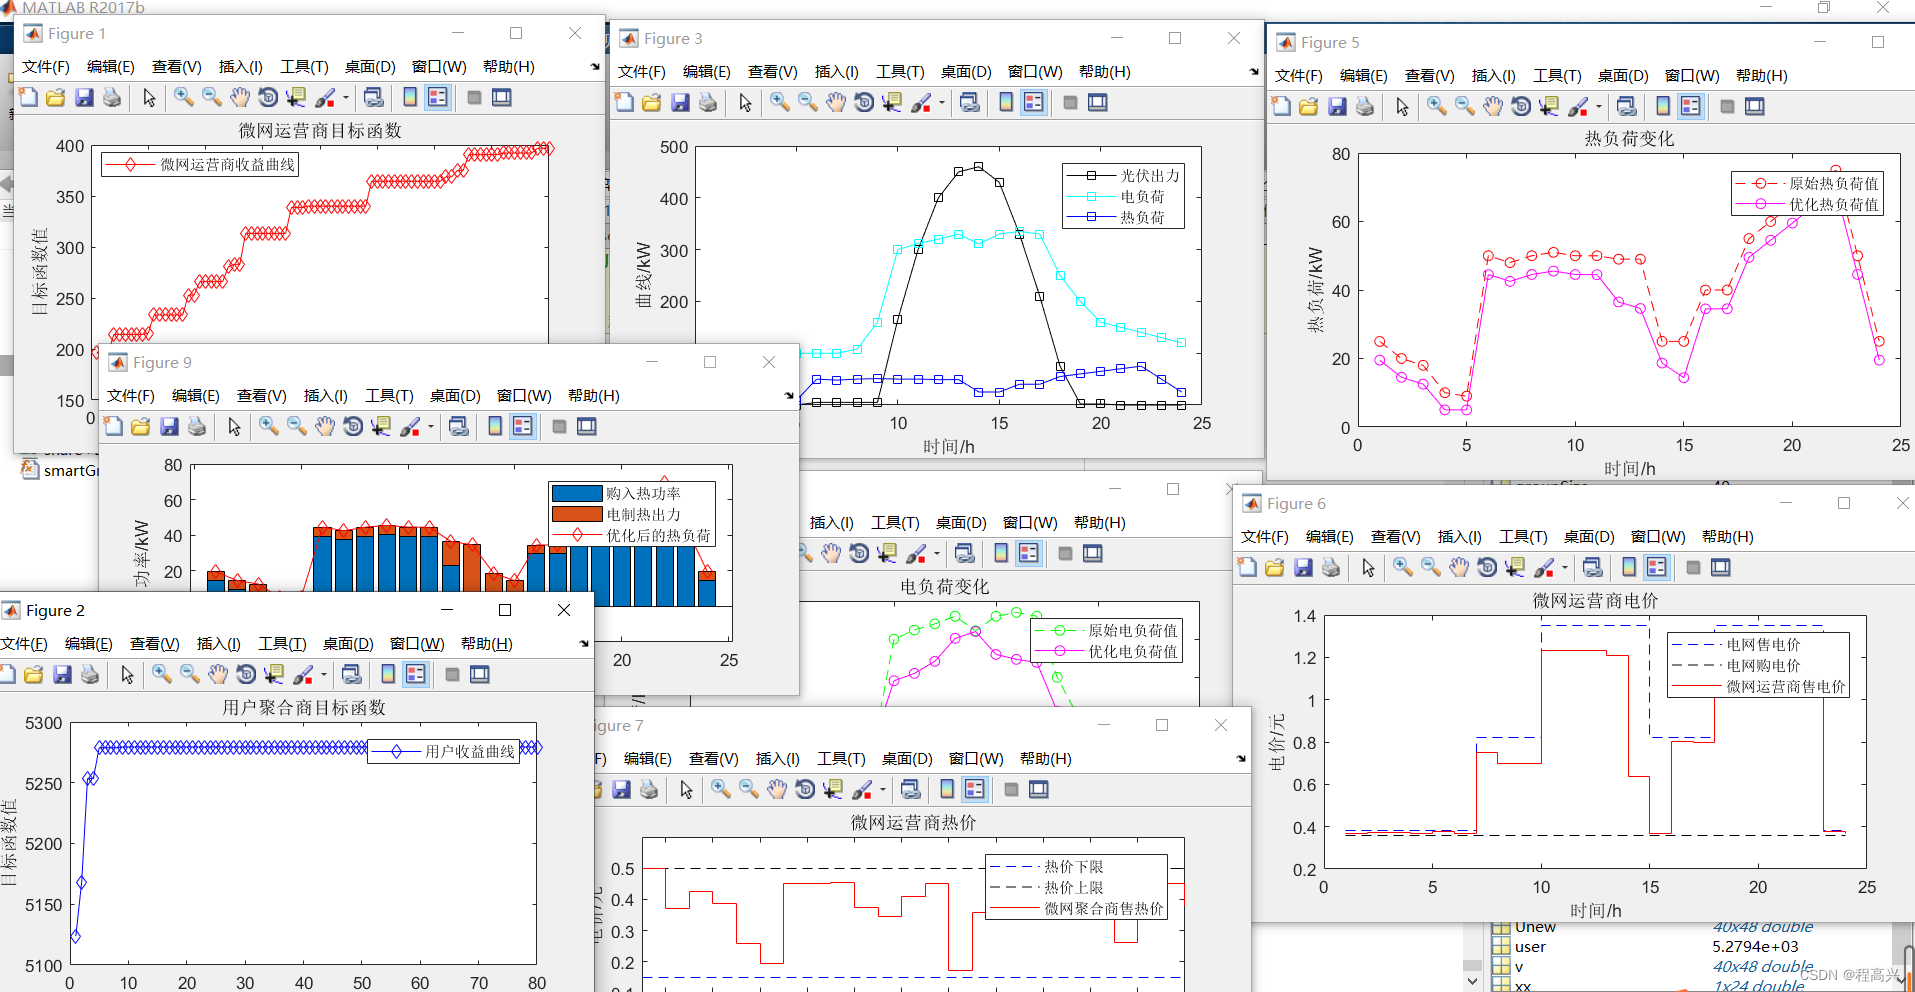Open brush color dropdown arrow in Figure 3
This screenshot has height=992, width=1915.
pos(942,103)
